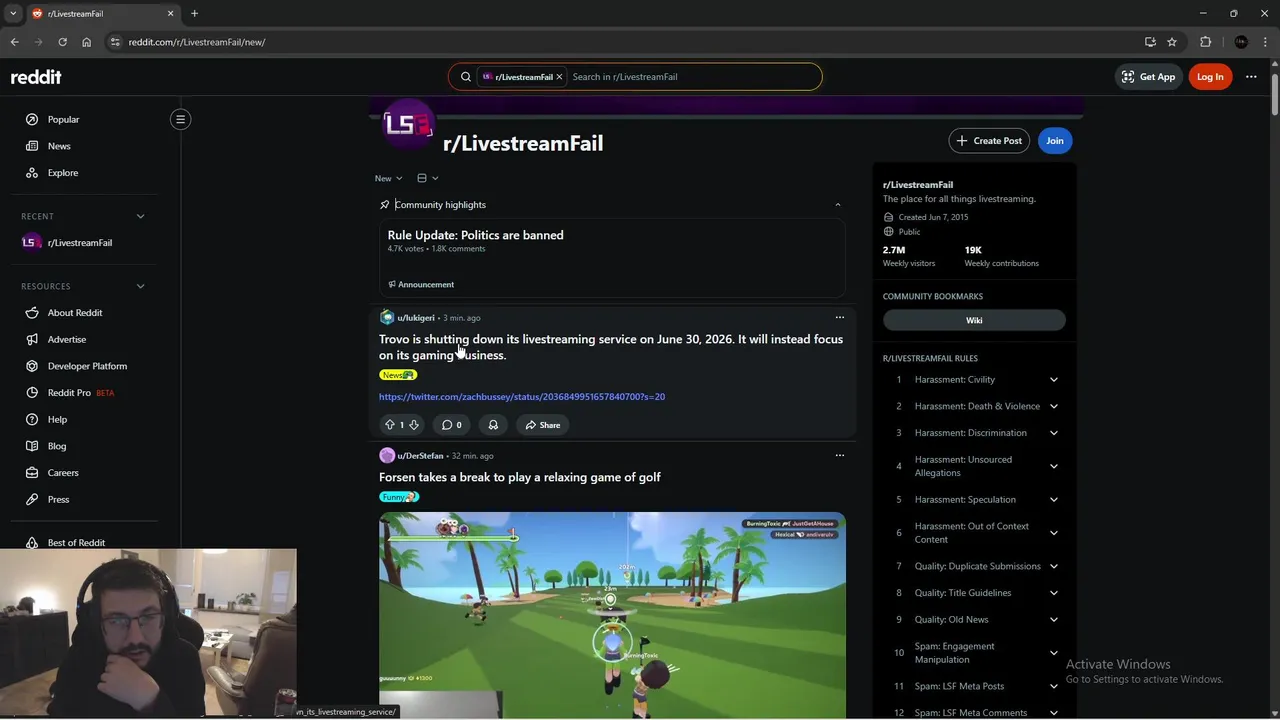This screenshot has width=1280, height=720.
Task: Click the Create Post button
Action: coord(989,141)
